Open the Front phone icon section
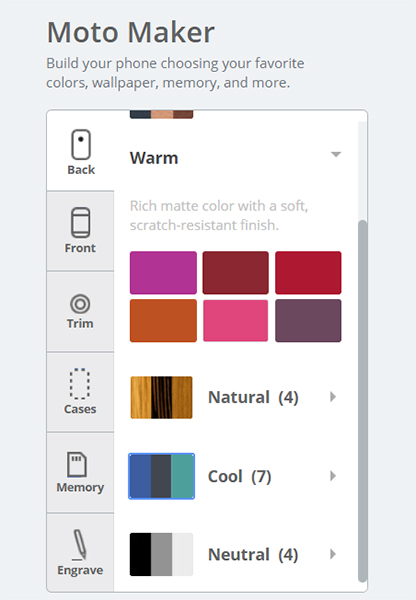The image size is (416, 600). (x=80, y=222)
